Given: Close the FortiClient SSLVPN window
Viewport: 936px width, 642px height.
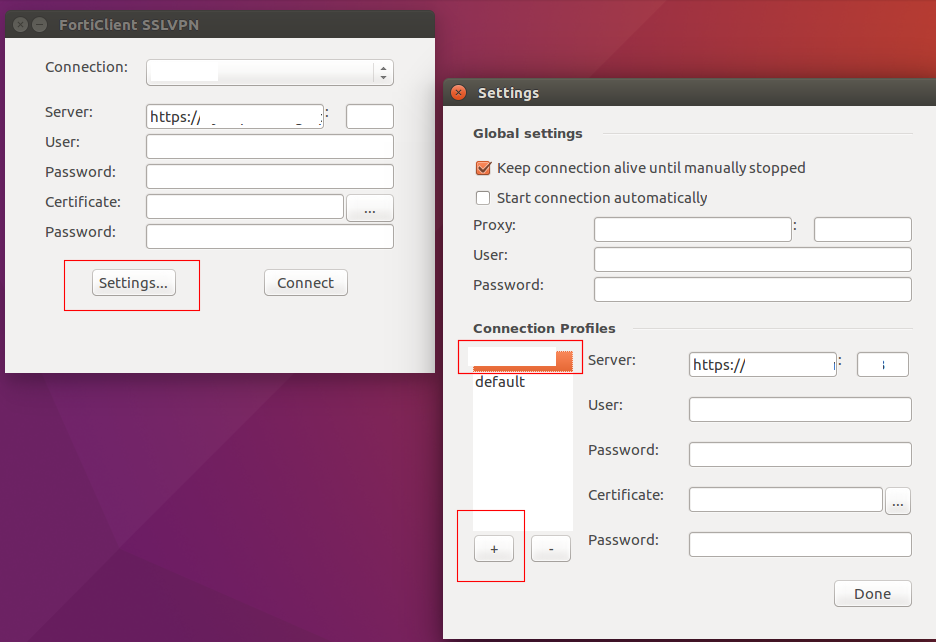Looking at the screenshot, I should click(20, 24).
